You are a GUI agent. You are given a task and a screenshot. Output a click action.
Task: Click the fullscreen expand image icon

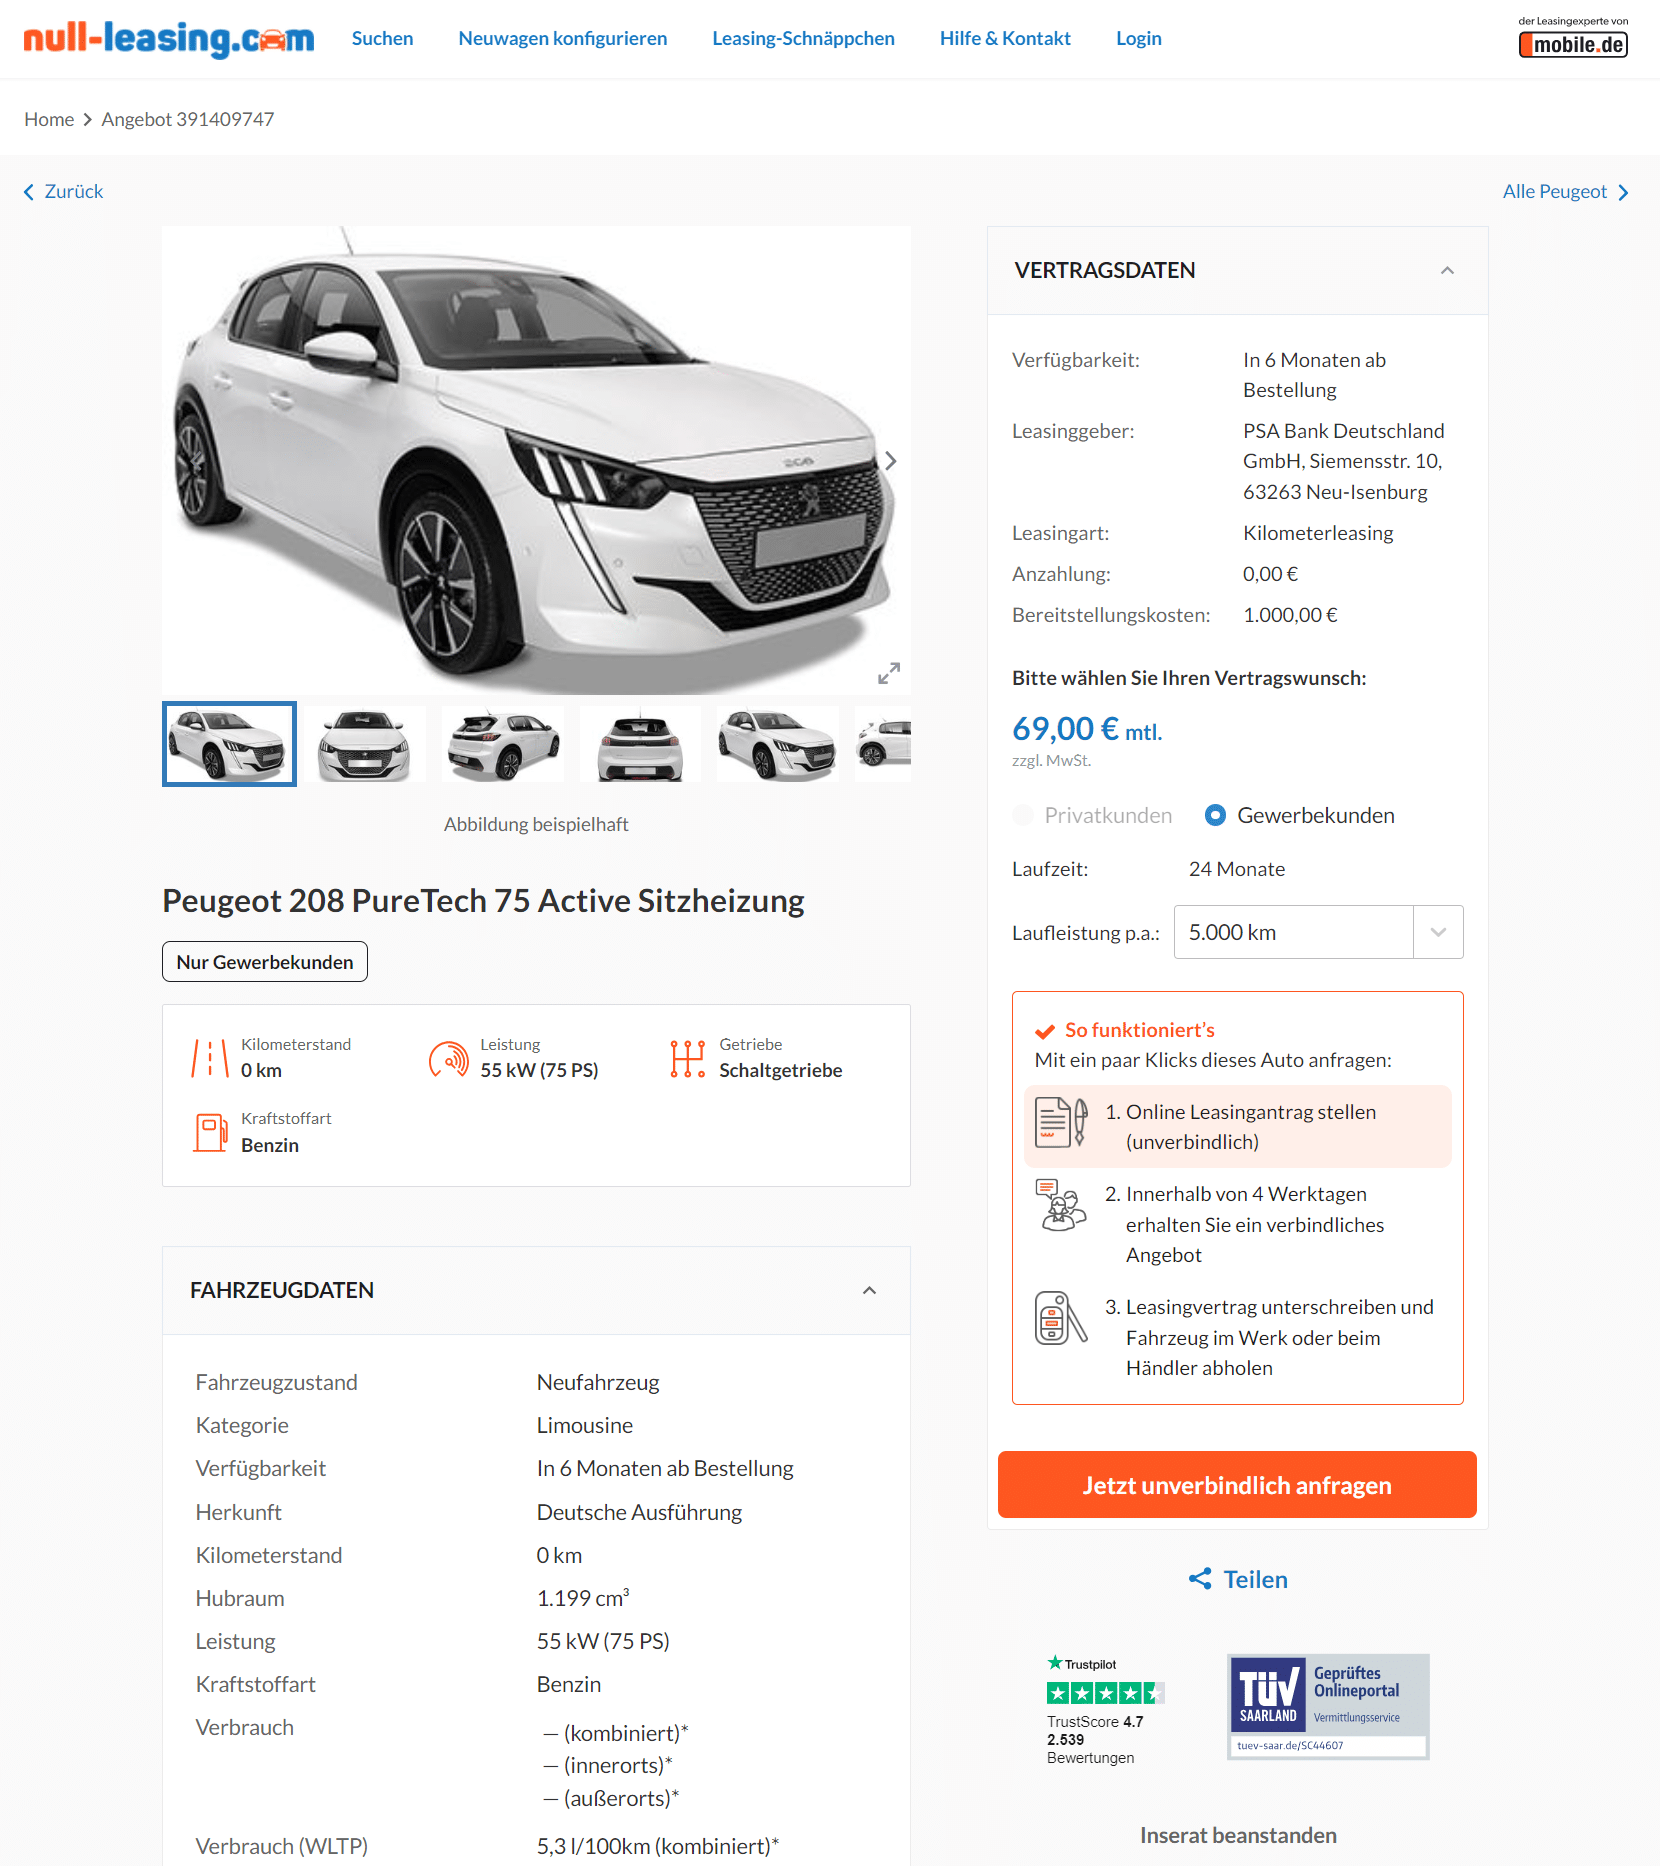[889, 673]
